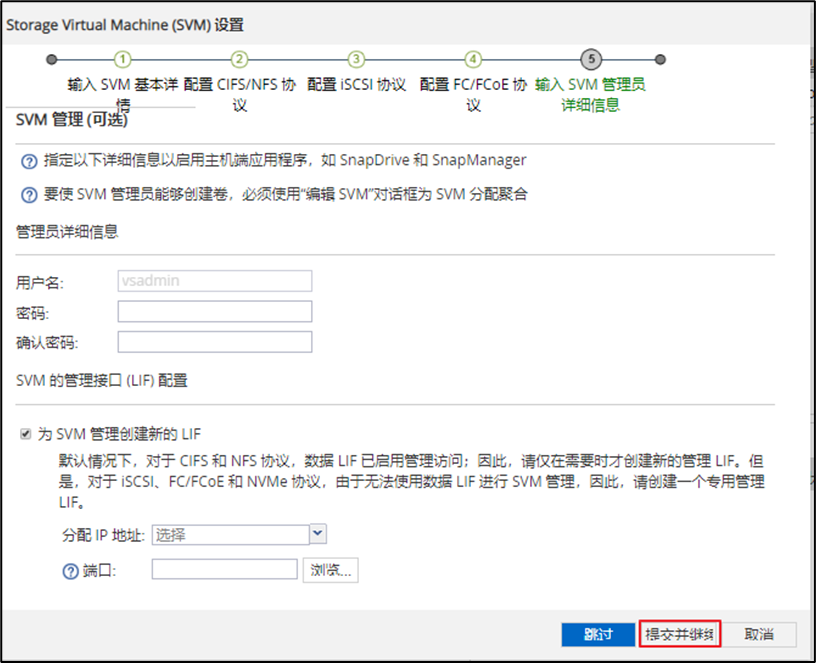This screenshot has height=663, width=816.
Task: Toggle 为 SVM 管理创建新的 LIF checkbox
Action: coord(26,435)
